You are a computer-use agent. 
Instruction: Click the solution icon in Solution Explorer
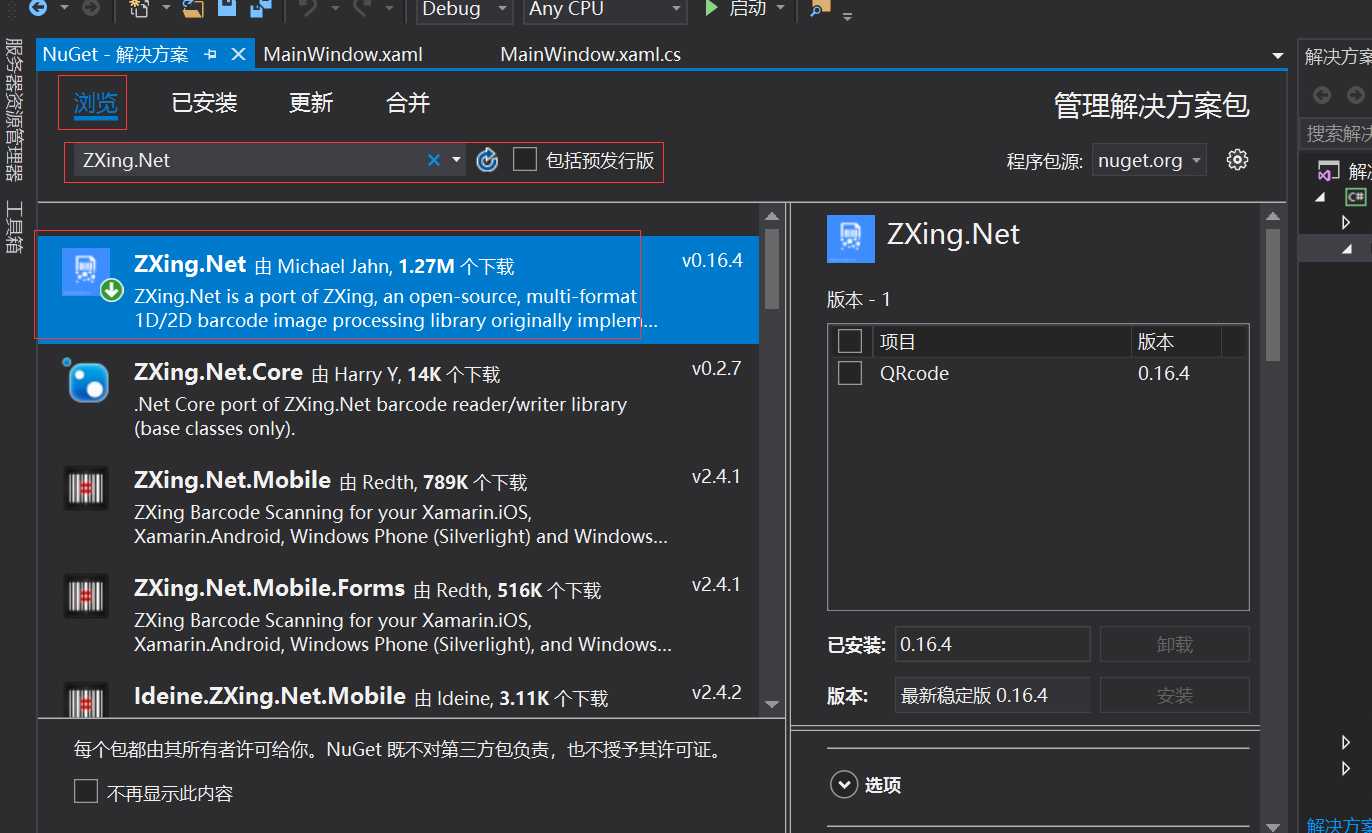[x=1328, y=172]
